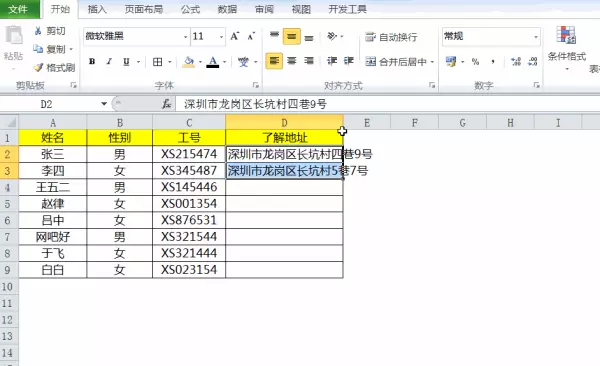Switch to 开发工具 (Developer) tab
Image resolution: width=600 pixels, height=366 pixels.
click(x=347, y=9)
